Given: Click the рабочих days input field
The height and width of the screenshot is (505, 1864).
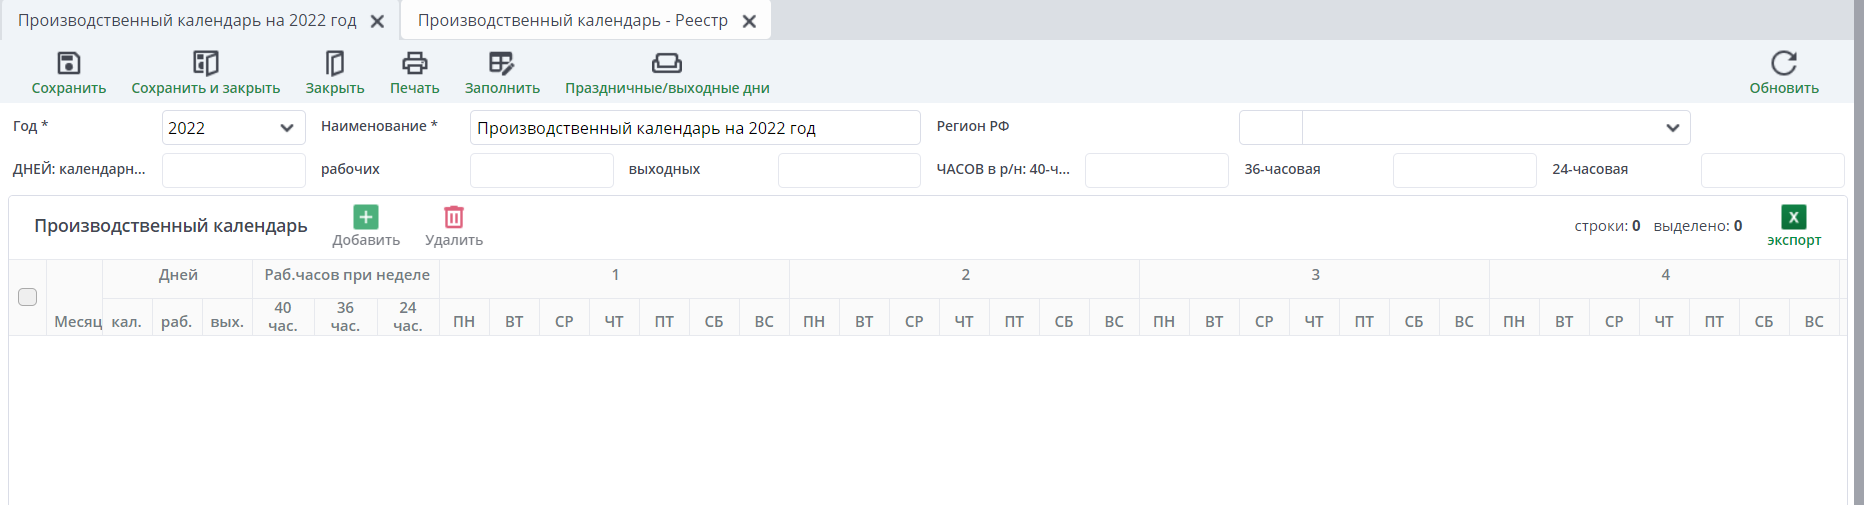Looking at the screenshot, I should coord(541,171).
